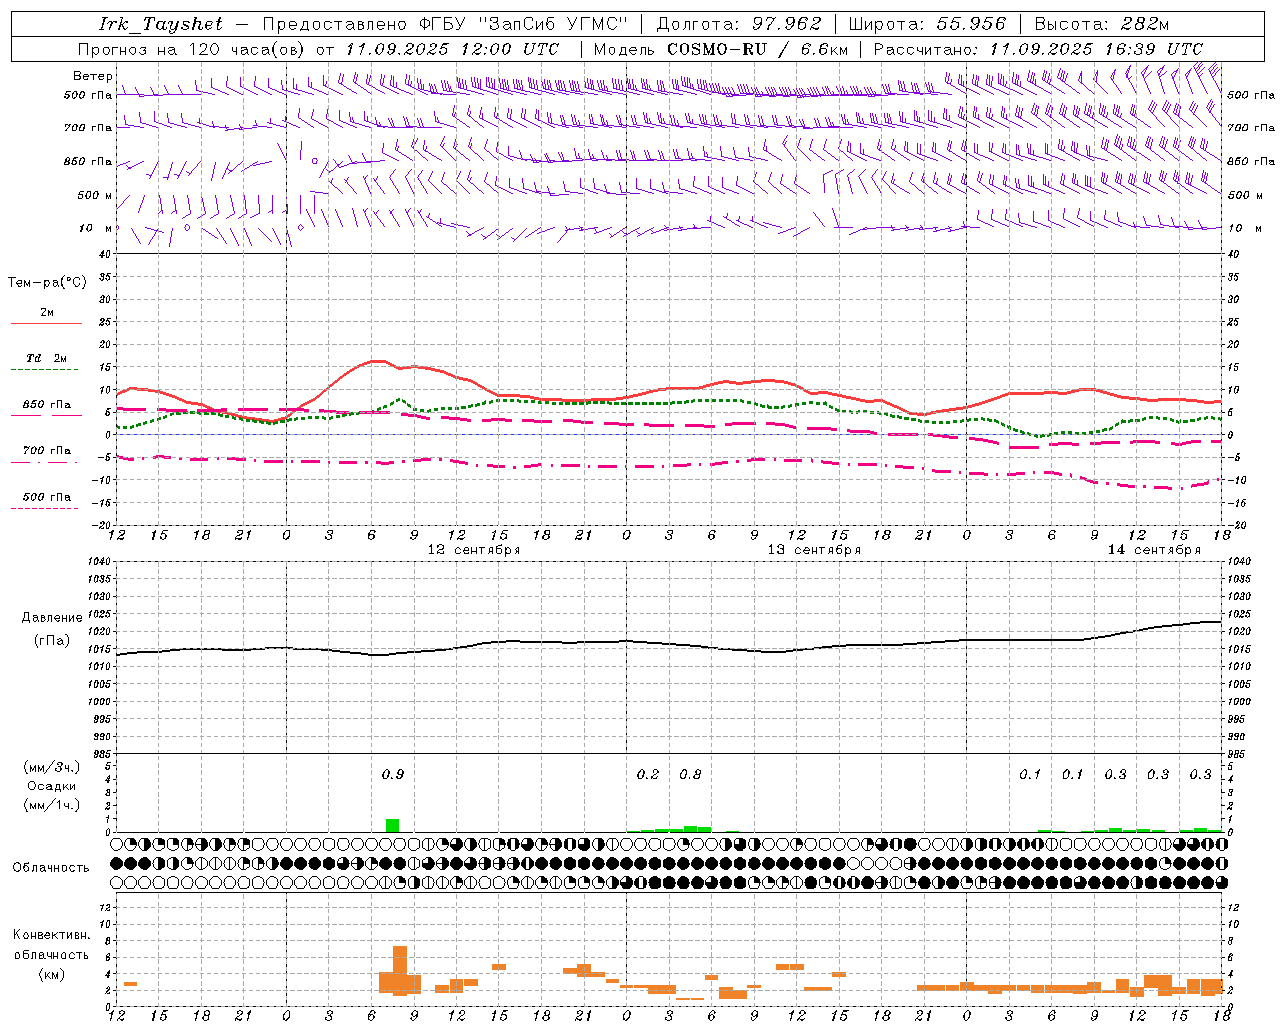Click the pink dash-dot swatch under temperature '500 гПа' legend

pyautogui.click(x=46, y=508)
